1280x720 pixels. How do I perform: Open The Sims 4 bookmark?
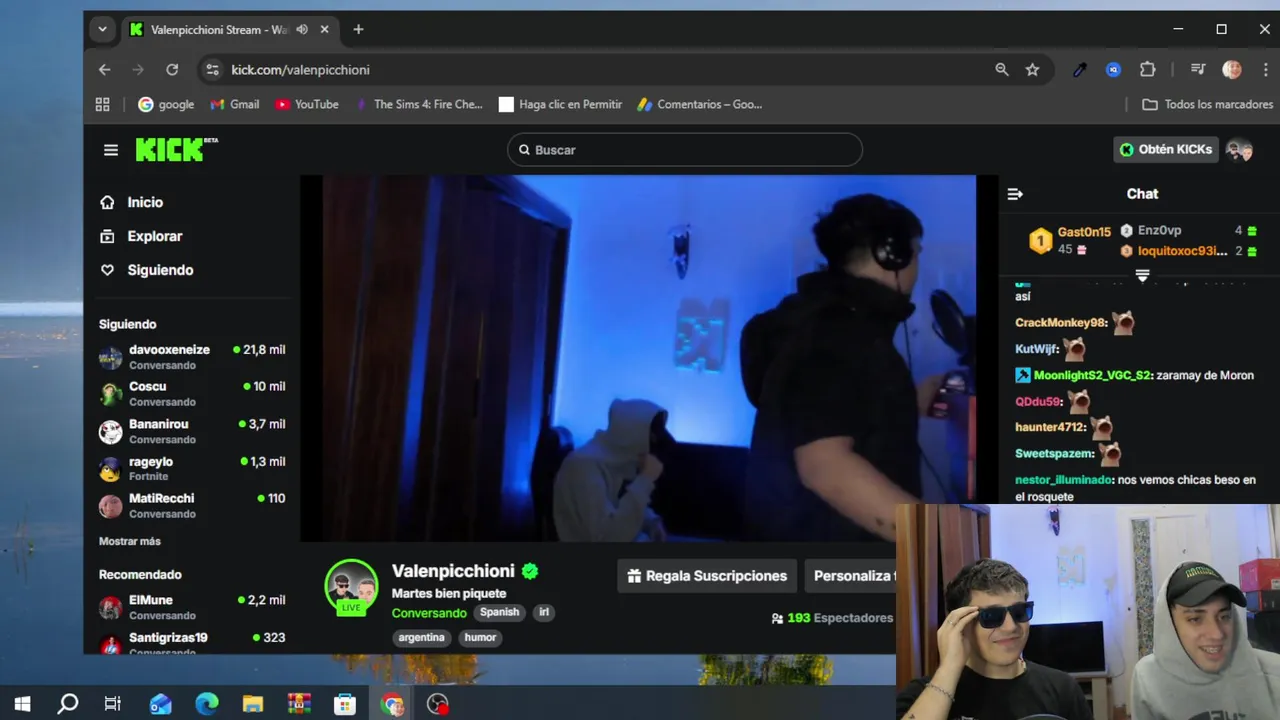tap(419, 104)
